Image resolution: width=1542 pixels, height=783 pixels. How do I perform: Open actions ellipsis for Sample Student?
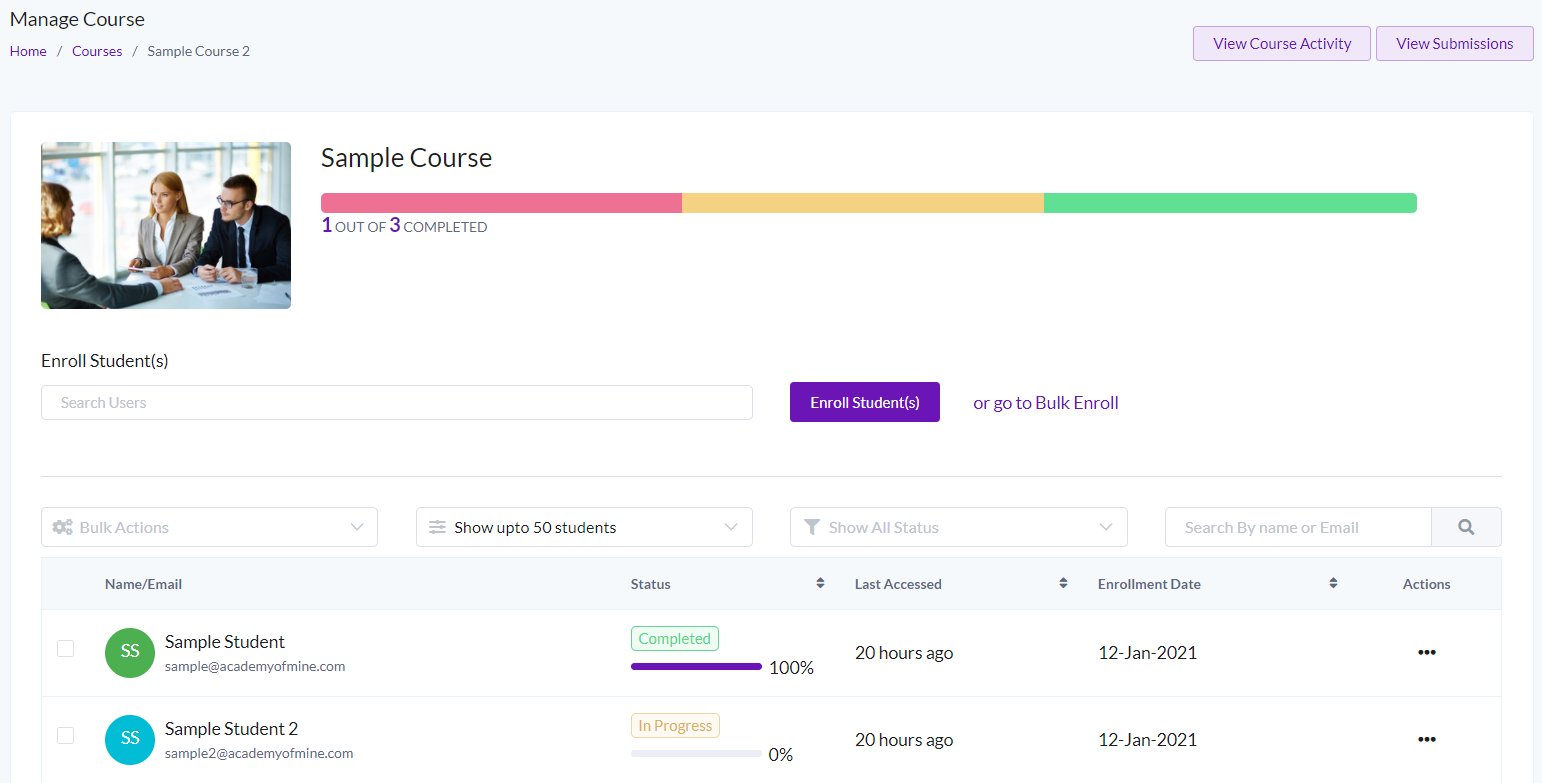(1427, 652)
